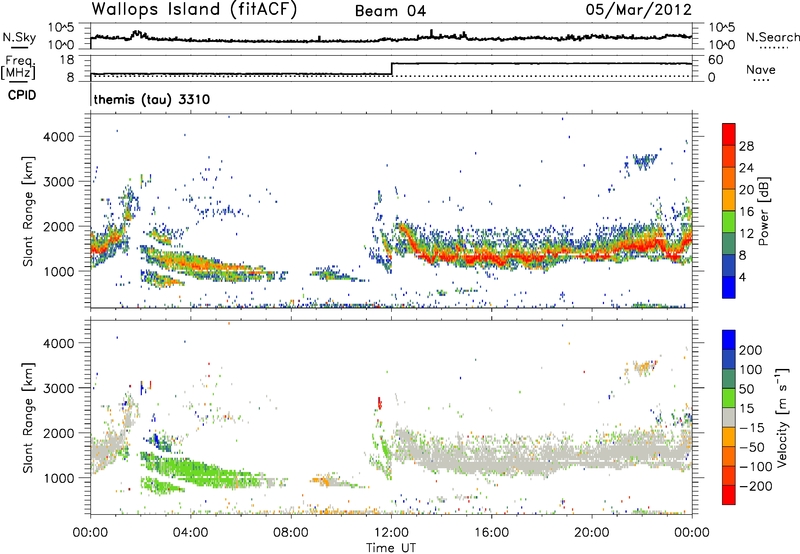Viewport: 800px width, 554px height.
Task: Click the '28' label on Power color bar
Action: point(746,146)
